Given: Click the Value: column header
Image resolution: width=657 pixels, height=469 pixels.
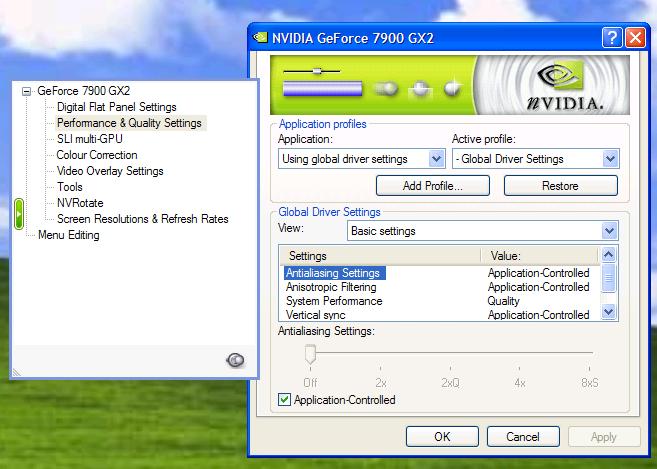Looking at the screenshot, I should point(539,256).
